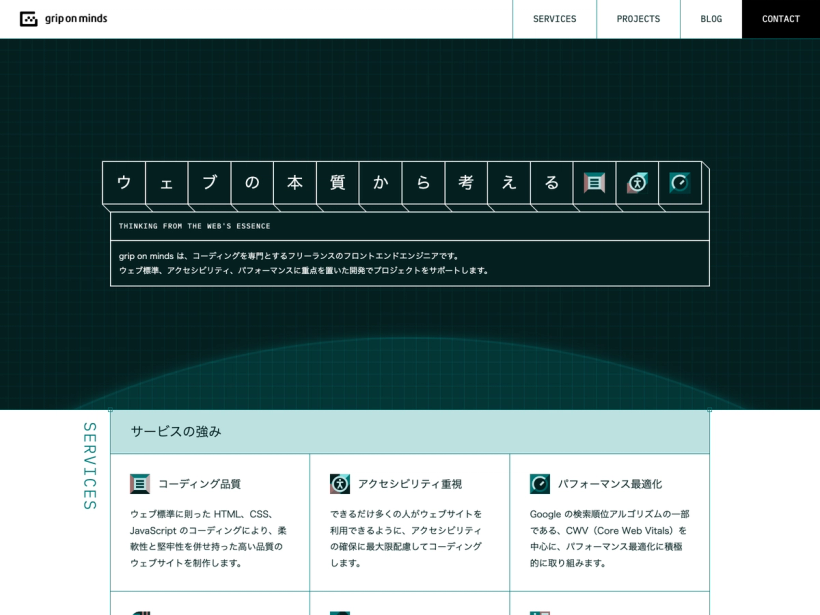Image resolution: width=820 pixels, height=615 pixels.
Task: Click the description mentioning HTML, CSS, JavaScript
Action: [x=208, y=538]
